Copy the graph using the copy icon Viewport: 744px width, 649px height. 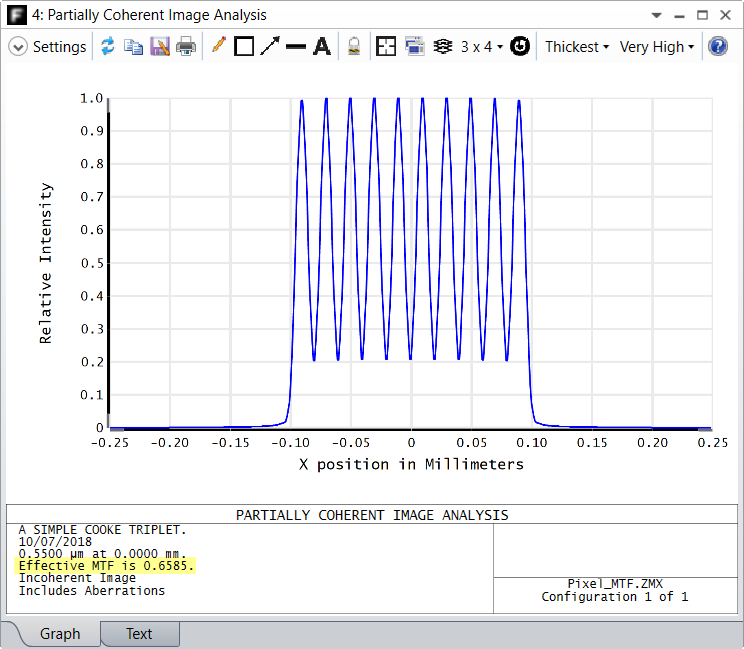[133, 46]
